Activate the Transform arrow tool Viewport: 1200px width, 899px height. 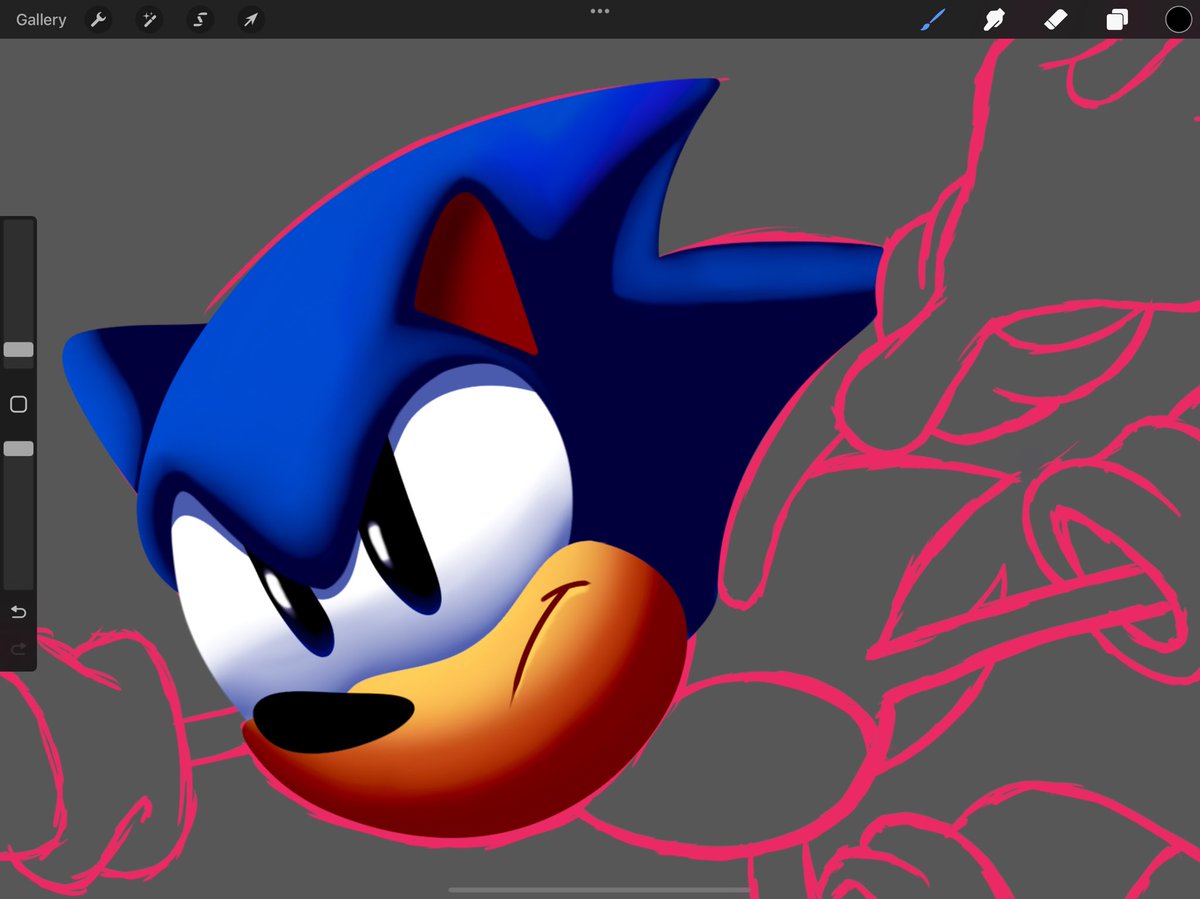[x=250, y=19]
